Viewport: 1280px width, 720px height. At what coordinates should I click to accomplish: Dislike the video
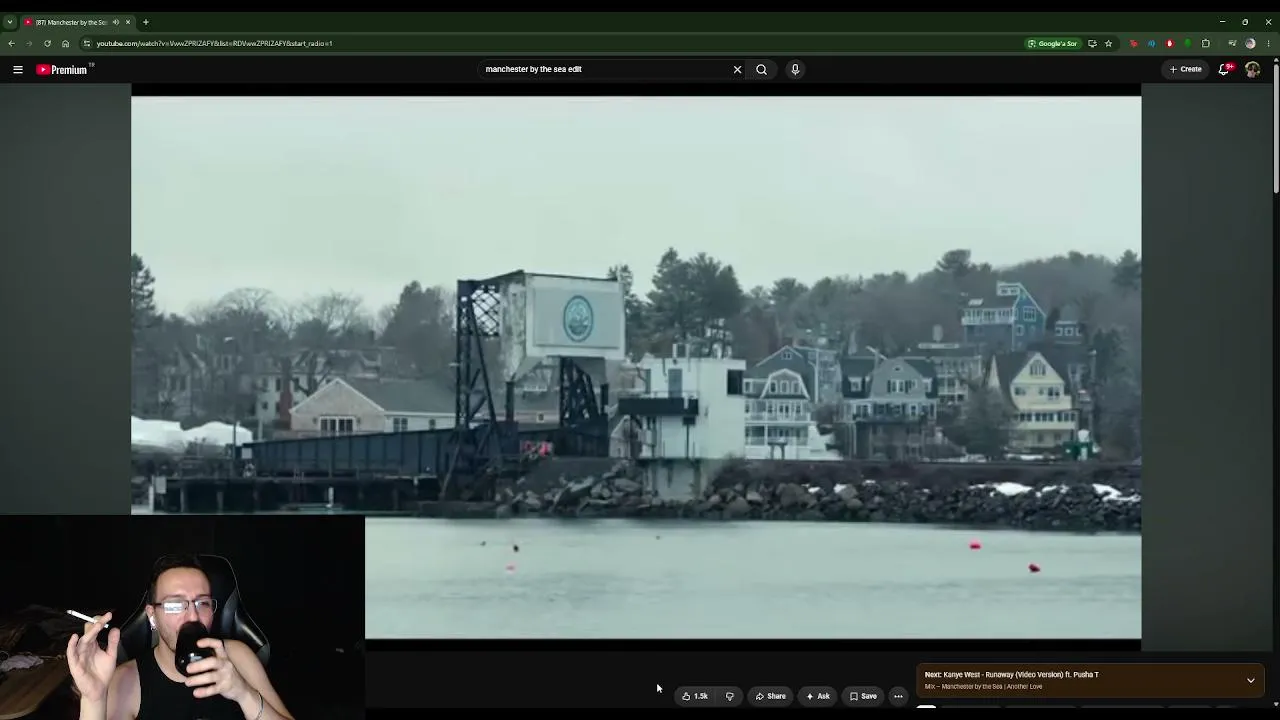tap(730, 696)
